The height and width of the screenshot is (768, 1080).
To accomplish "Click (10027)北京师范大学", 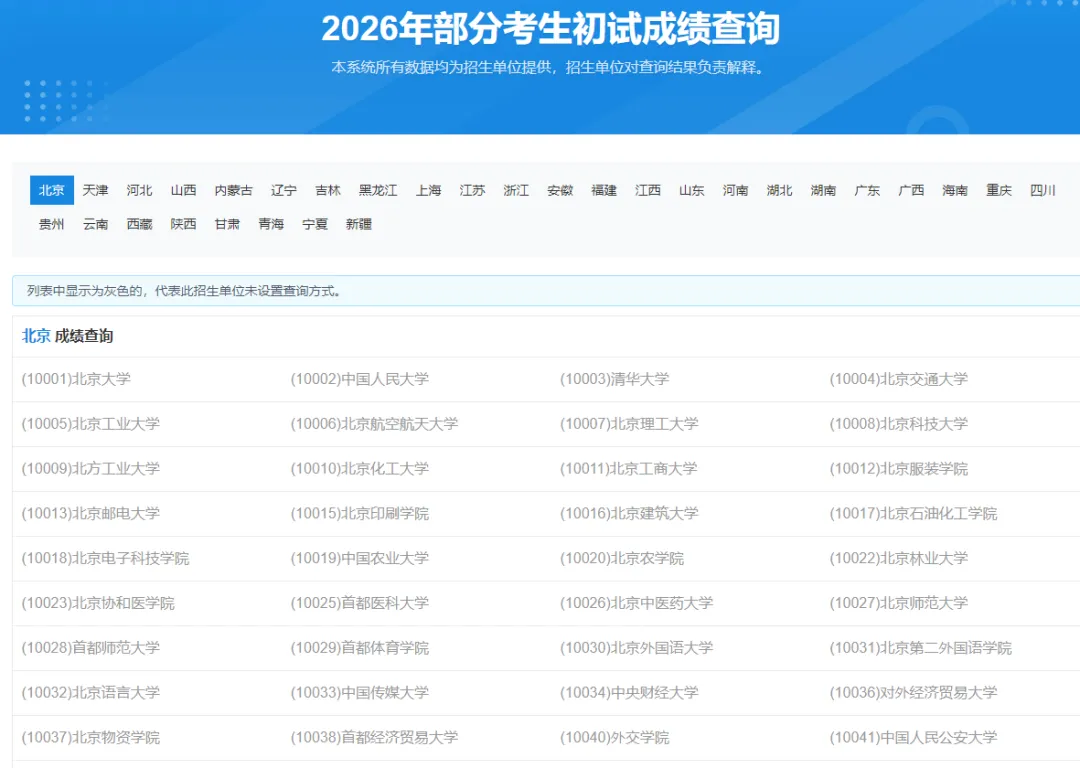I will point(898,603).
